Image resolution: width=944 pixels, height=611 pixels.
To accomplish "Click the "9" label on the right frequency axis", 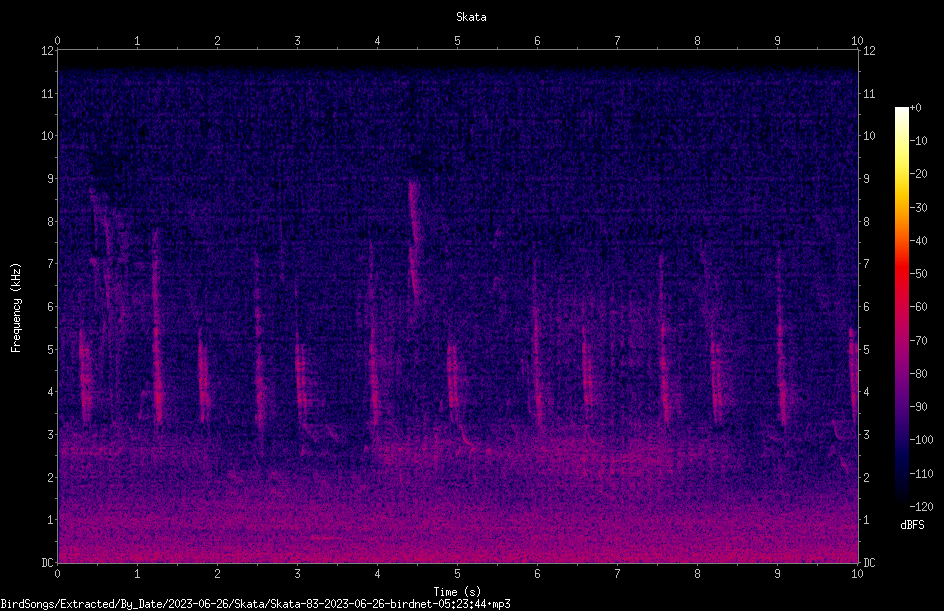I will click(x=866, y=178).
